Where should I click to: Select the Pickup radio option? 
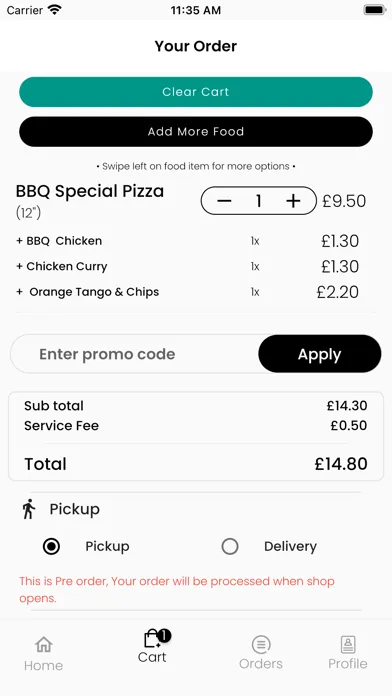click(x=51, y=546)
